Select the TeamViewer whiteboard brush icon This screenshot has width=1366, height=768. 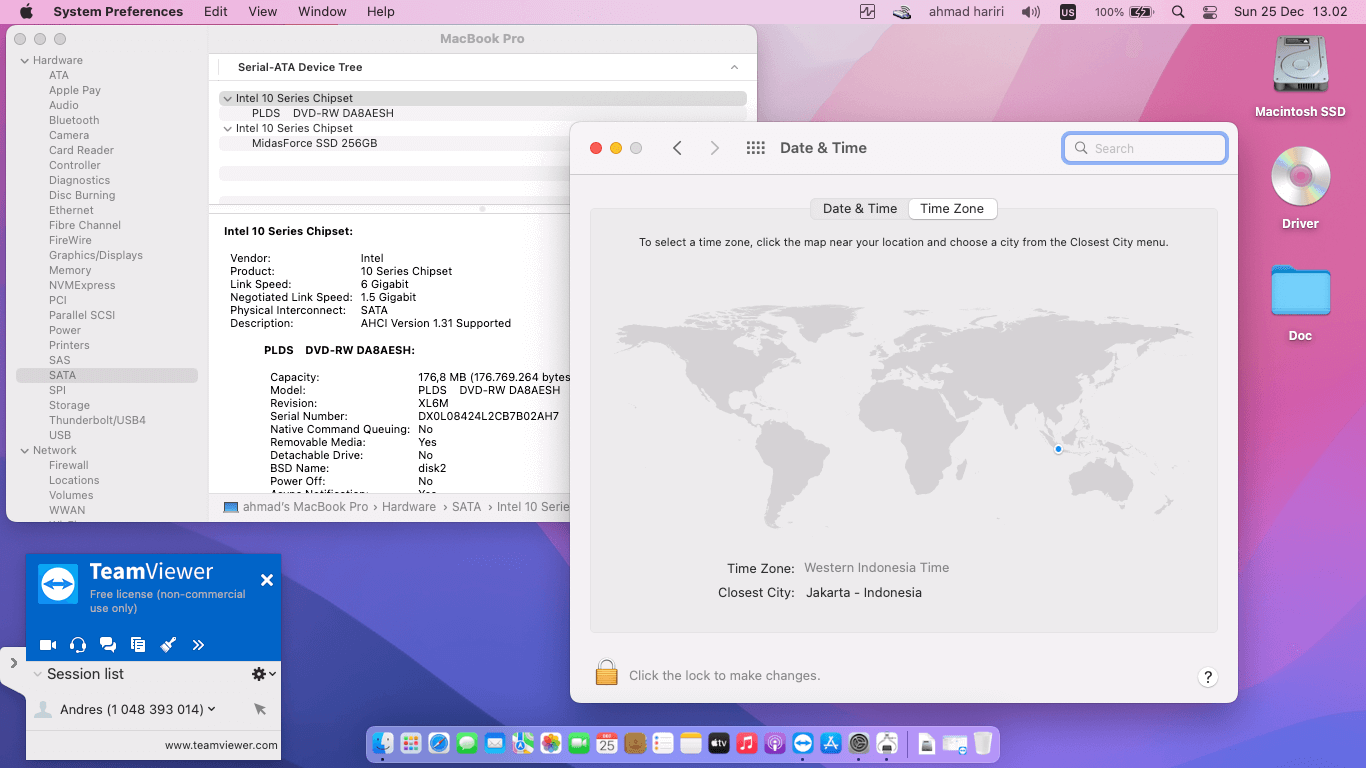click(x=168, y=645)
